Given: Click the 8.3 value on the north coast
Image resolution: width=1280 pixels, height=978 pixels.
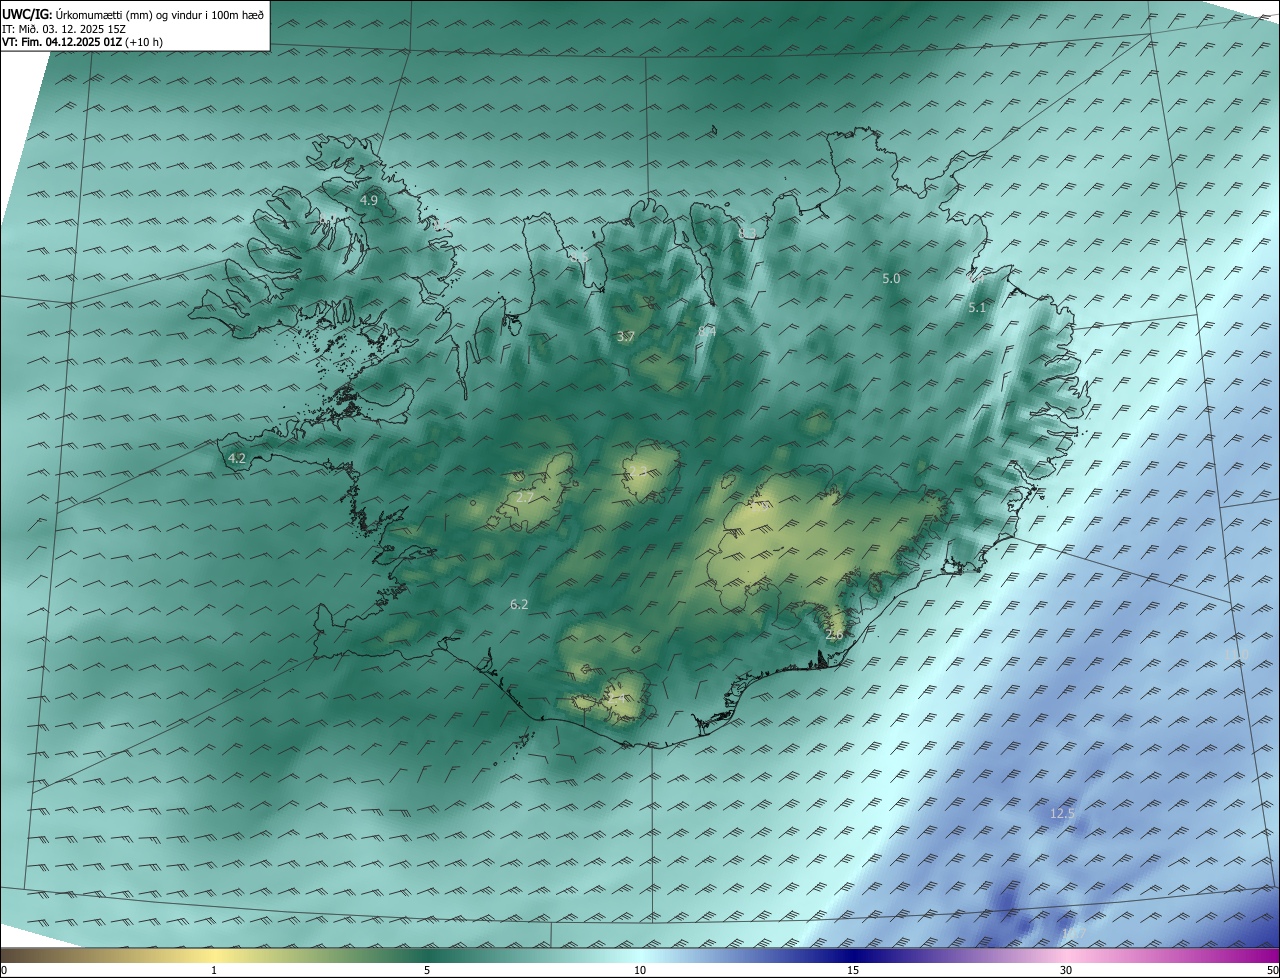Looking at the screenshot, I should pos(747,233).
